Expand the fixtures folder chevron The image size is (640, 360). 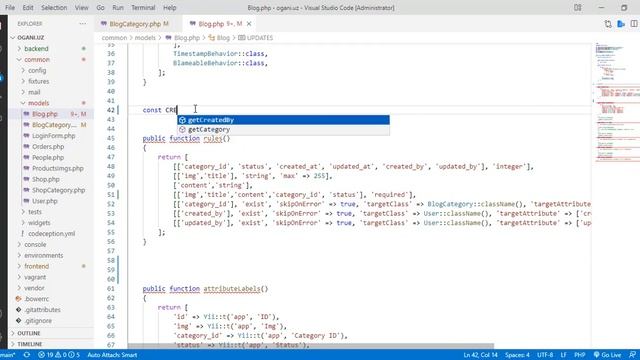pyautogui.click(x=23, y=81)
